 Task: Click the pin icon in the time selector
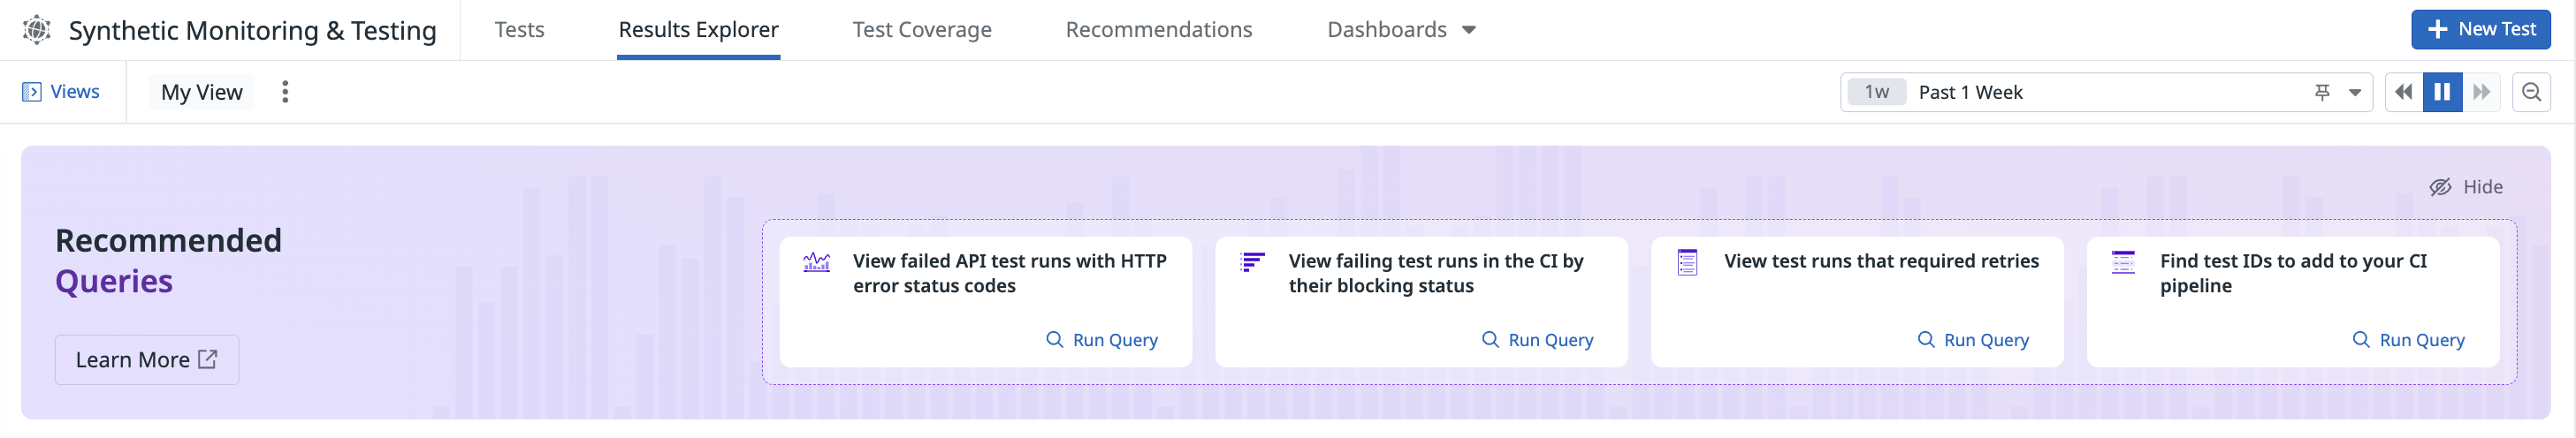(x=2322, y=92)
